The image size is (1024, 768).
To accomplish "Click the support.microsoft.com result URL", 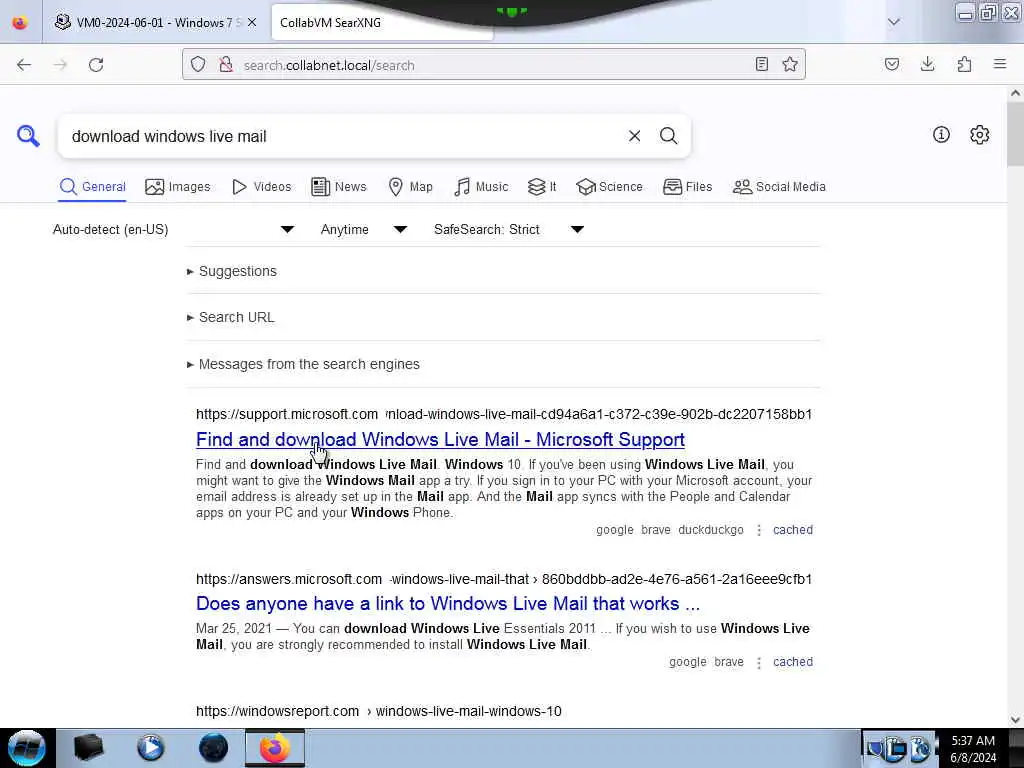I will click(504, 414).
